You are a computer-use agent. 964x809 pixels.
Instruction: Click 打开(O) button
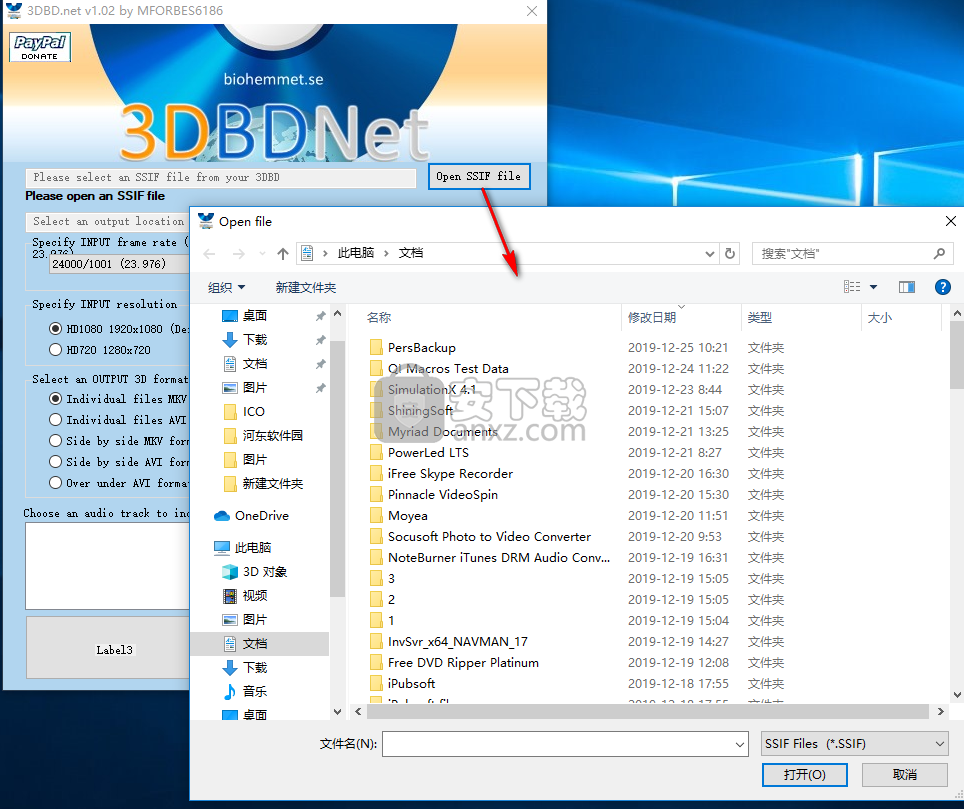(x=805, y=775)
